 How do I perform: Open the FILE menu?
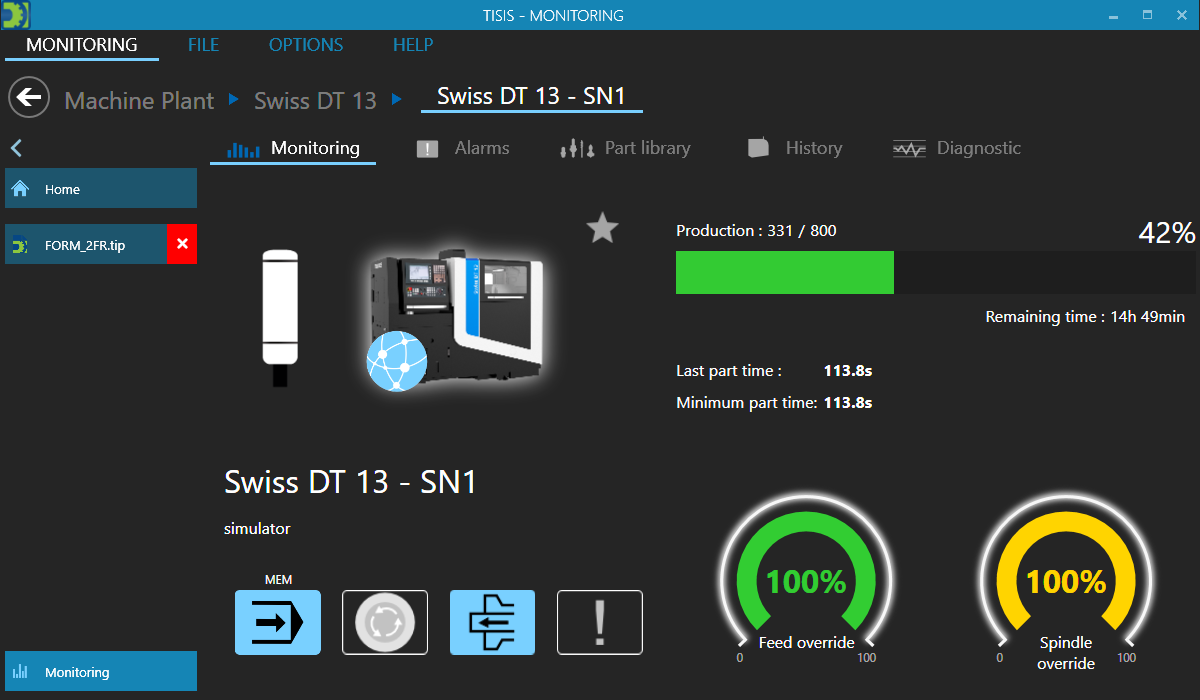pyautogui.click(x=203, y=45)
